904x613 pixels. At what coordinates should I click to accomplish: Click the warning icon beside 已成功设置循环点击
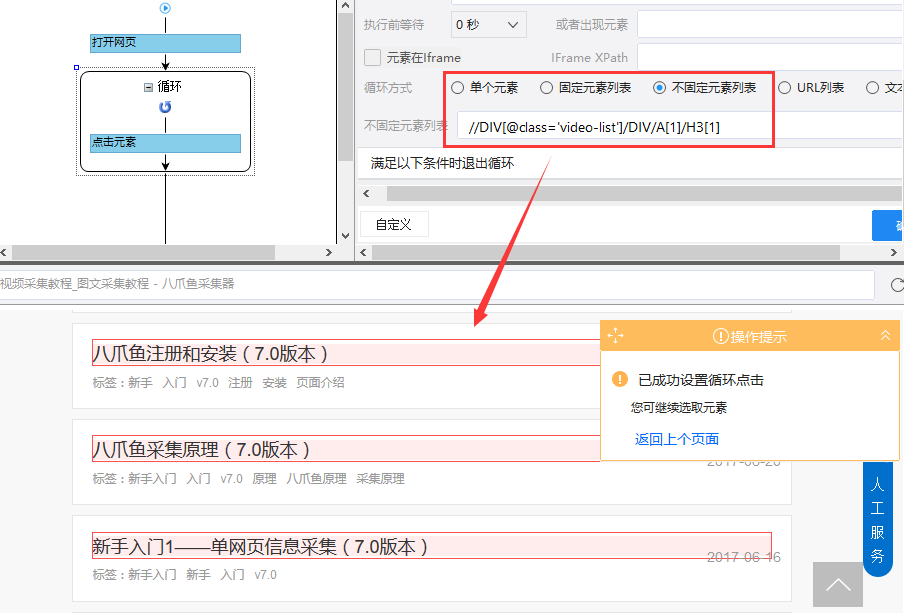620,379
